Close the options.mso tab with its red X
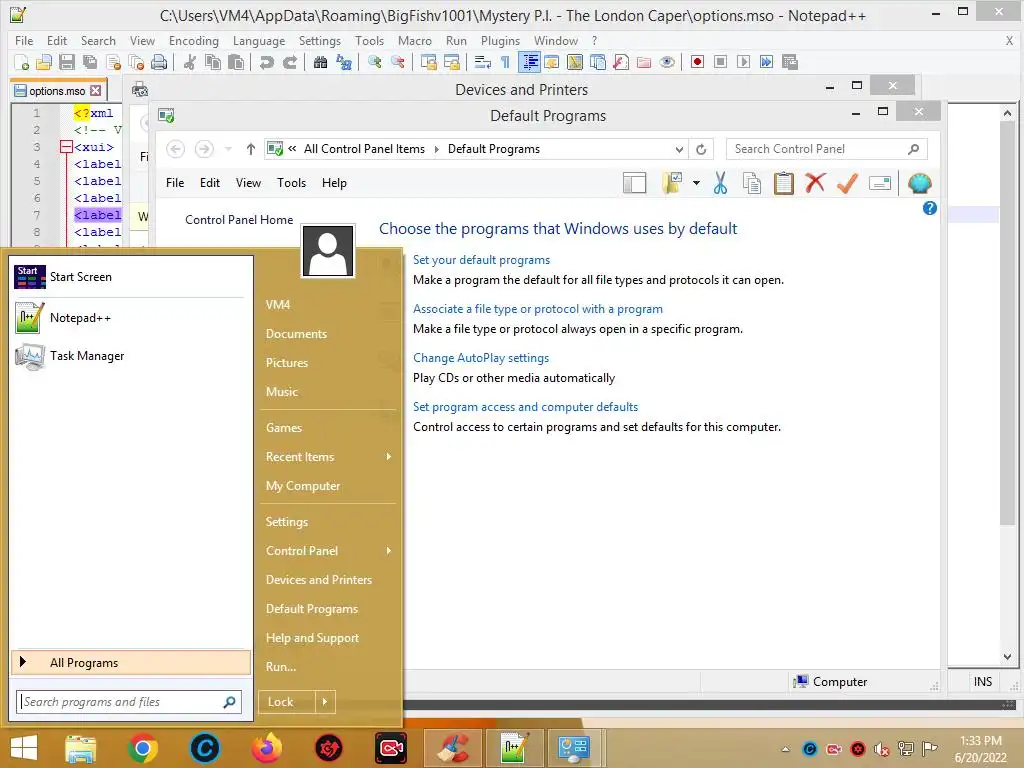The image size is (1024, 768). pos(96,91)
